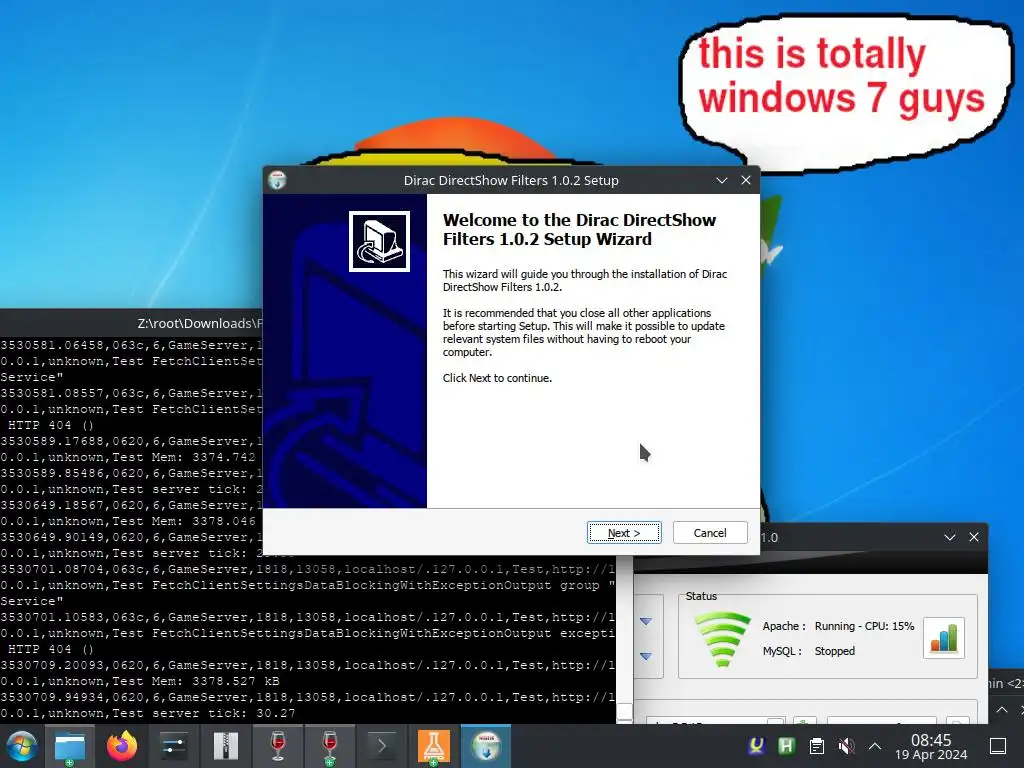Click the show desktop button at taskbar end
Viewport: 1024px width, 768px height.
[998, 746]
